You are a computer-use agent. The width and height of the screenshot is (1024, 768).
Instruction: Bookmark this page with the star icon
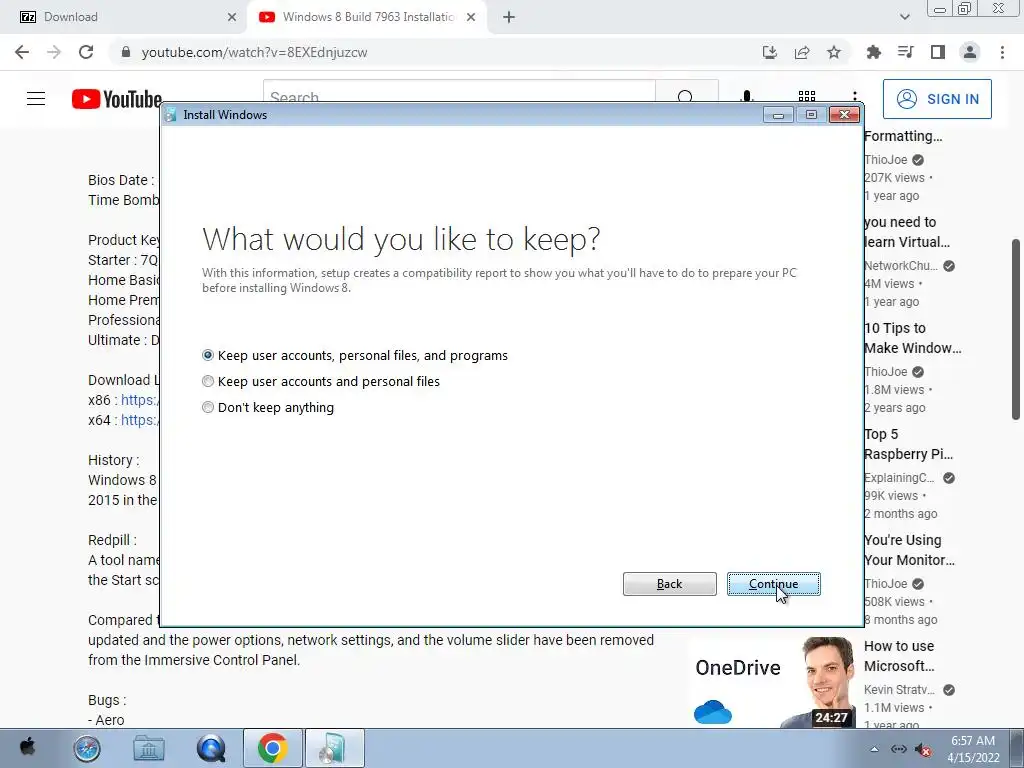pos(834,52)
